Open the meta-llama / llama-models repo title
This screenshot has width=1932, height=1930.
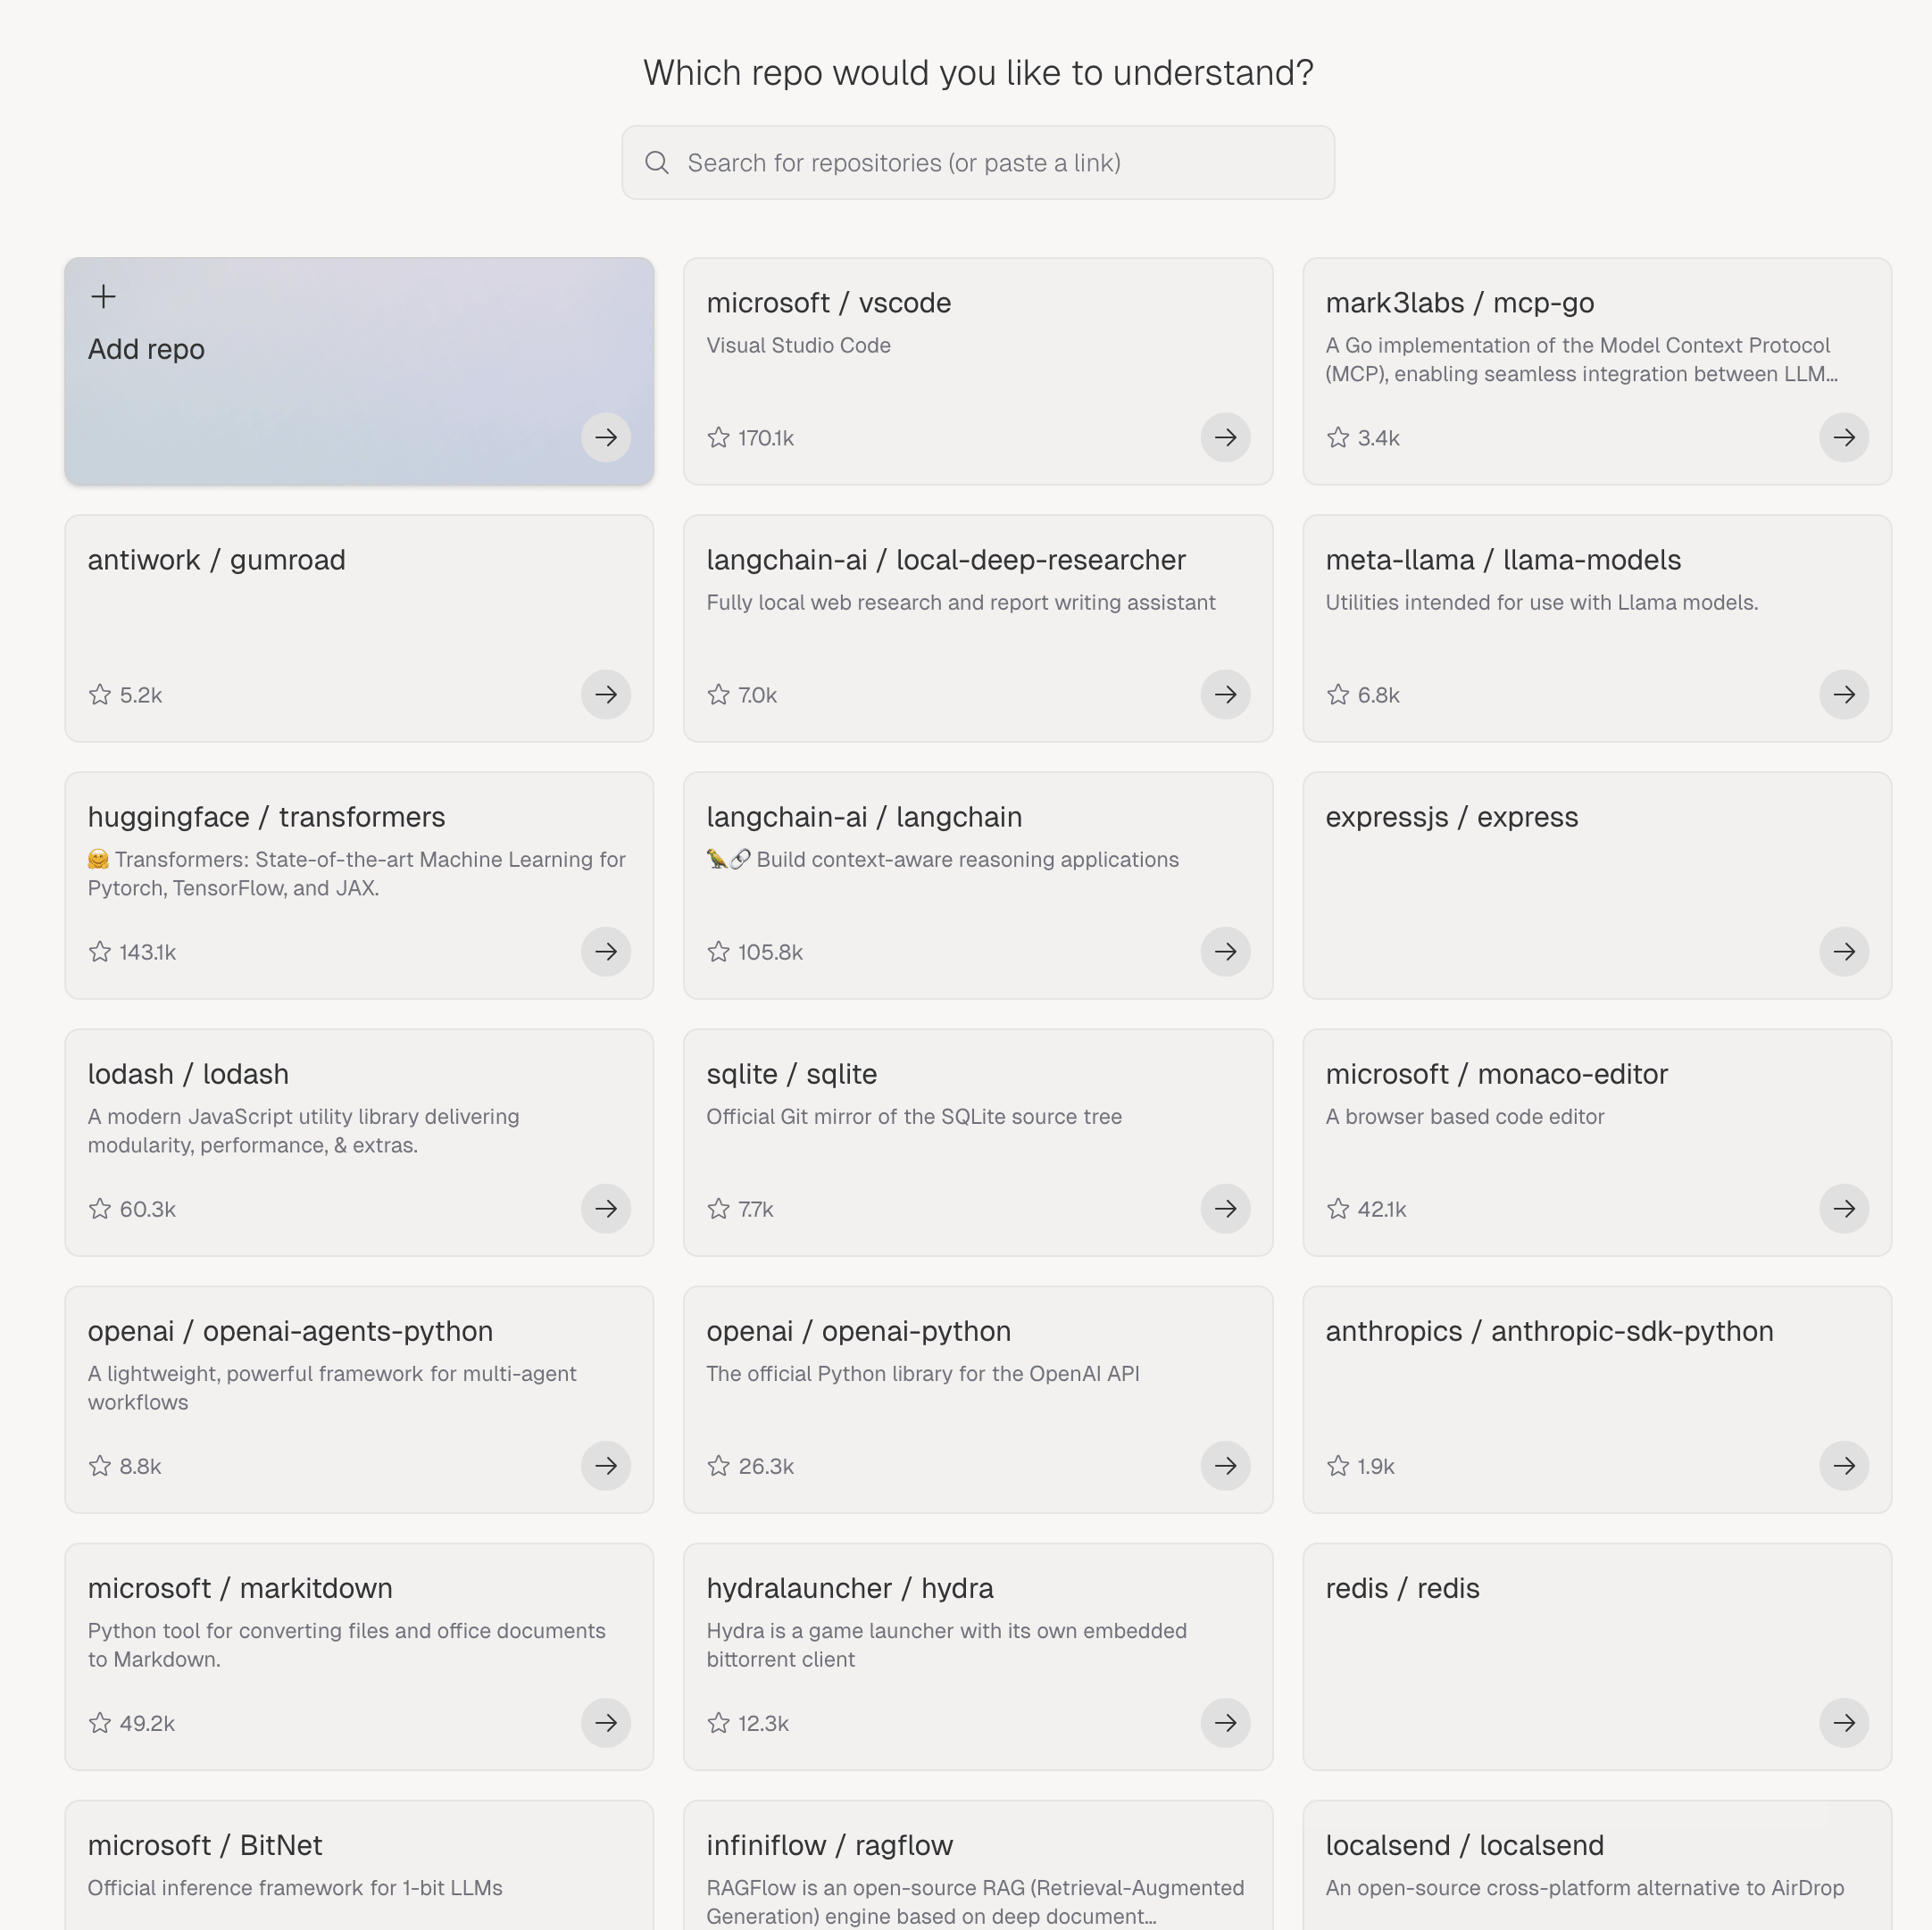coord(1502,560)
